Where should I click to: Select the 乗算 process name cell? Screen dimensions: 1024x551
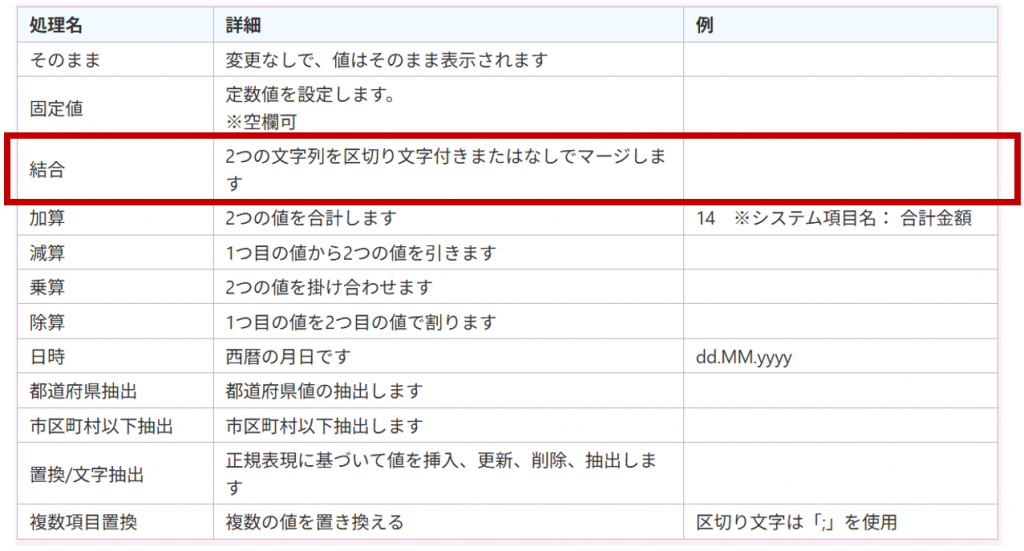pyautogui.click(x=115, y=287)
